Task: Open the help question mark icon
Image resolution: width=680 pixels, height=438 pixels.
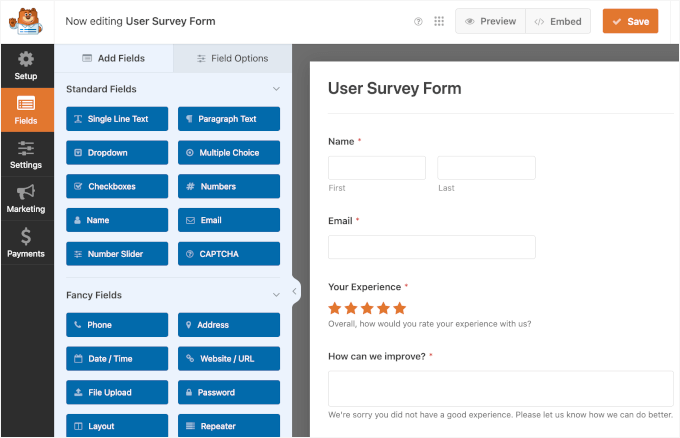Action: [418, 21]
